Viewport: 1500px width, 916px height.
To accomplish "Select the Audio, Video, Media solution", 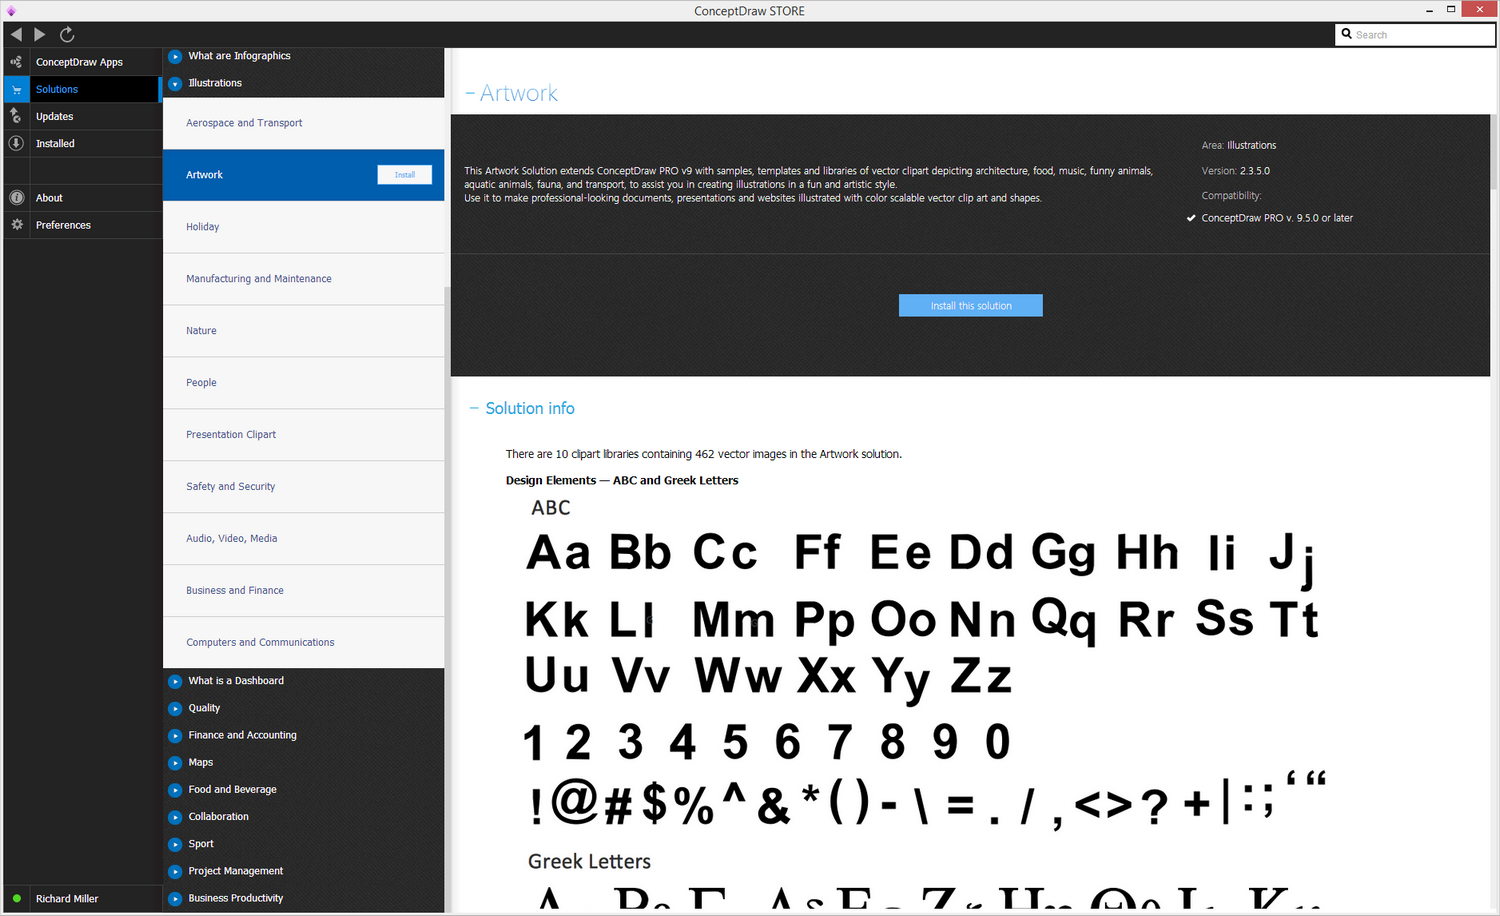I will click(x=303, y=539).
